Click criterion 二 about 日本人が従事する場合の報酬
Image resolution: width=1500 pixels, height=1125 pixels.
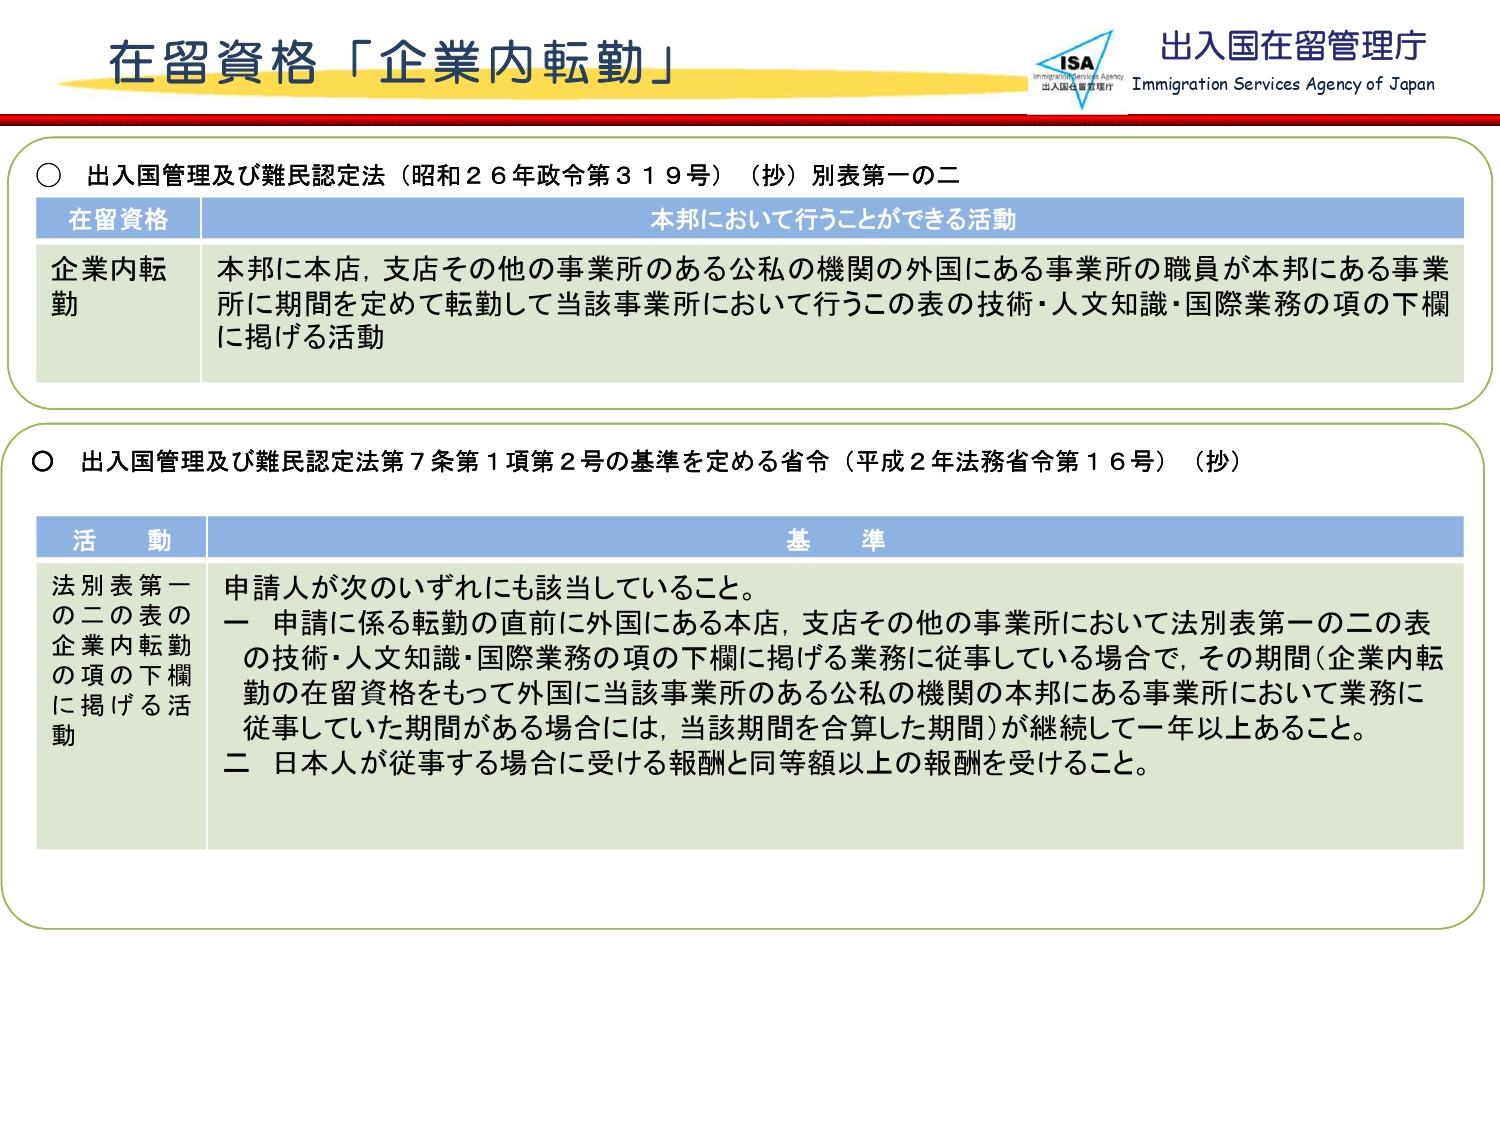click(x=688, y=763)
